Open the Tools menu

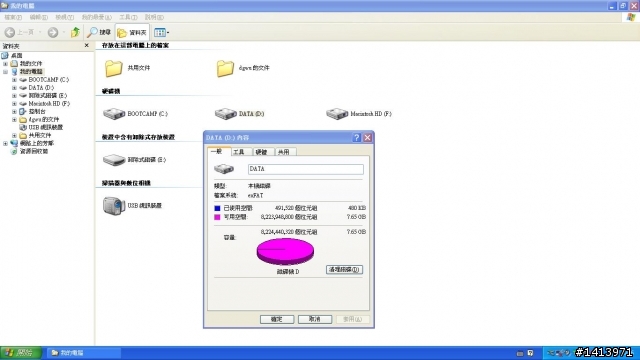point(128,17)
